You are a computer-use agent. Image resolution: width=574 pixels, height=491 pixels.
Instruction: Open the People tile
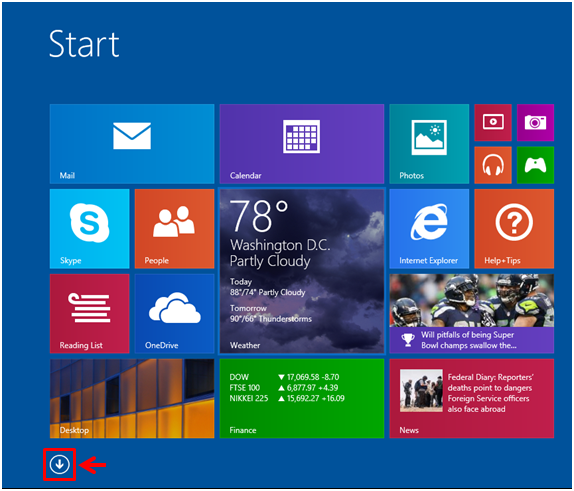coord(174,229)
